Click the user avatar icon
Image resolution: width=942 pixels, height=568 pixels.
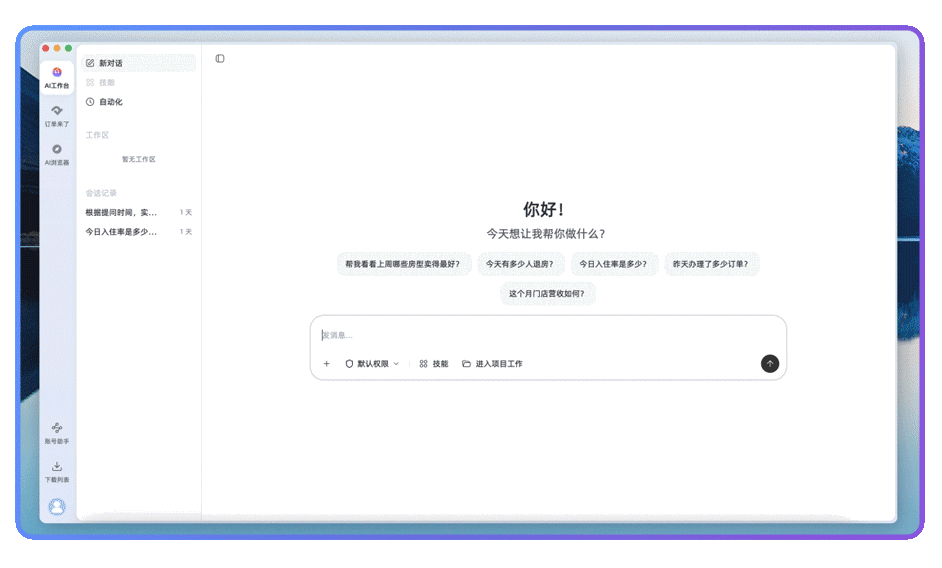tap(56, 507)
